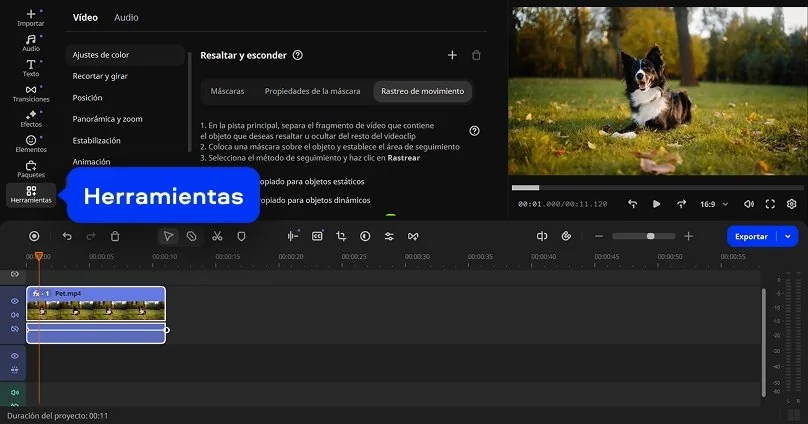Toggle the timeline link tracks icon
The width and height of the screenshot is (808, 424).
click(15, 274)
